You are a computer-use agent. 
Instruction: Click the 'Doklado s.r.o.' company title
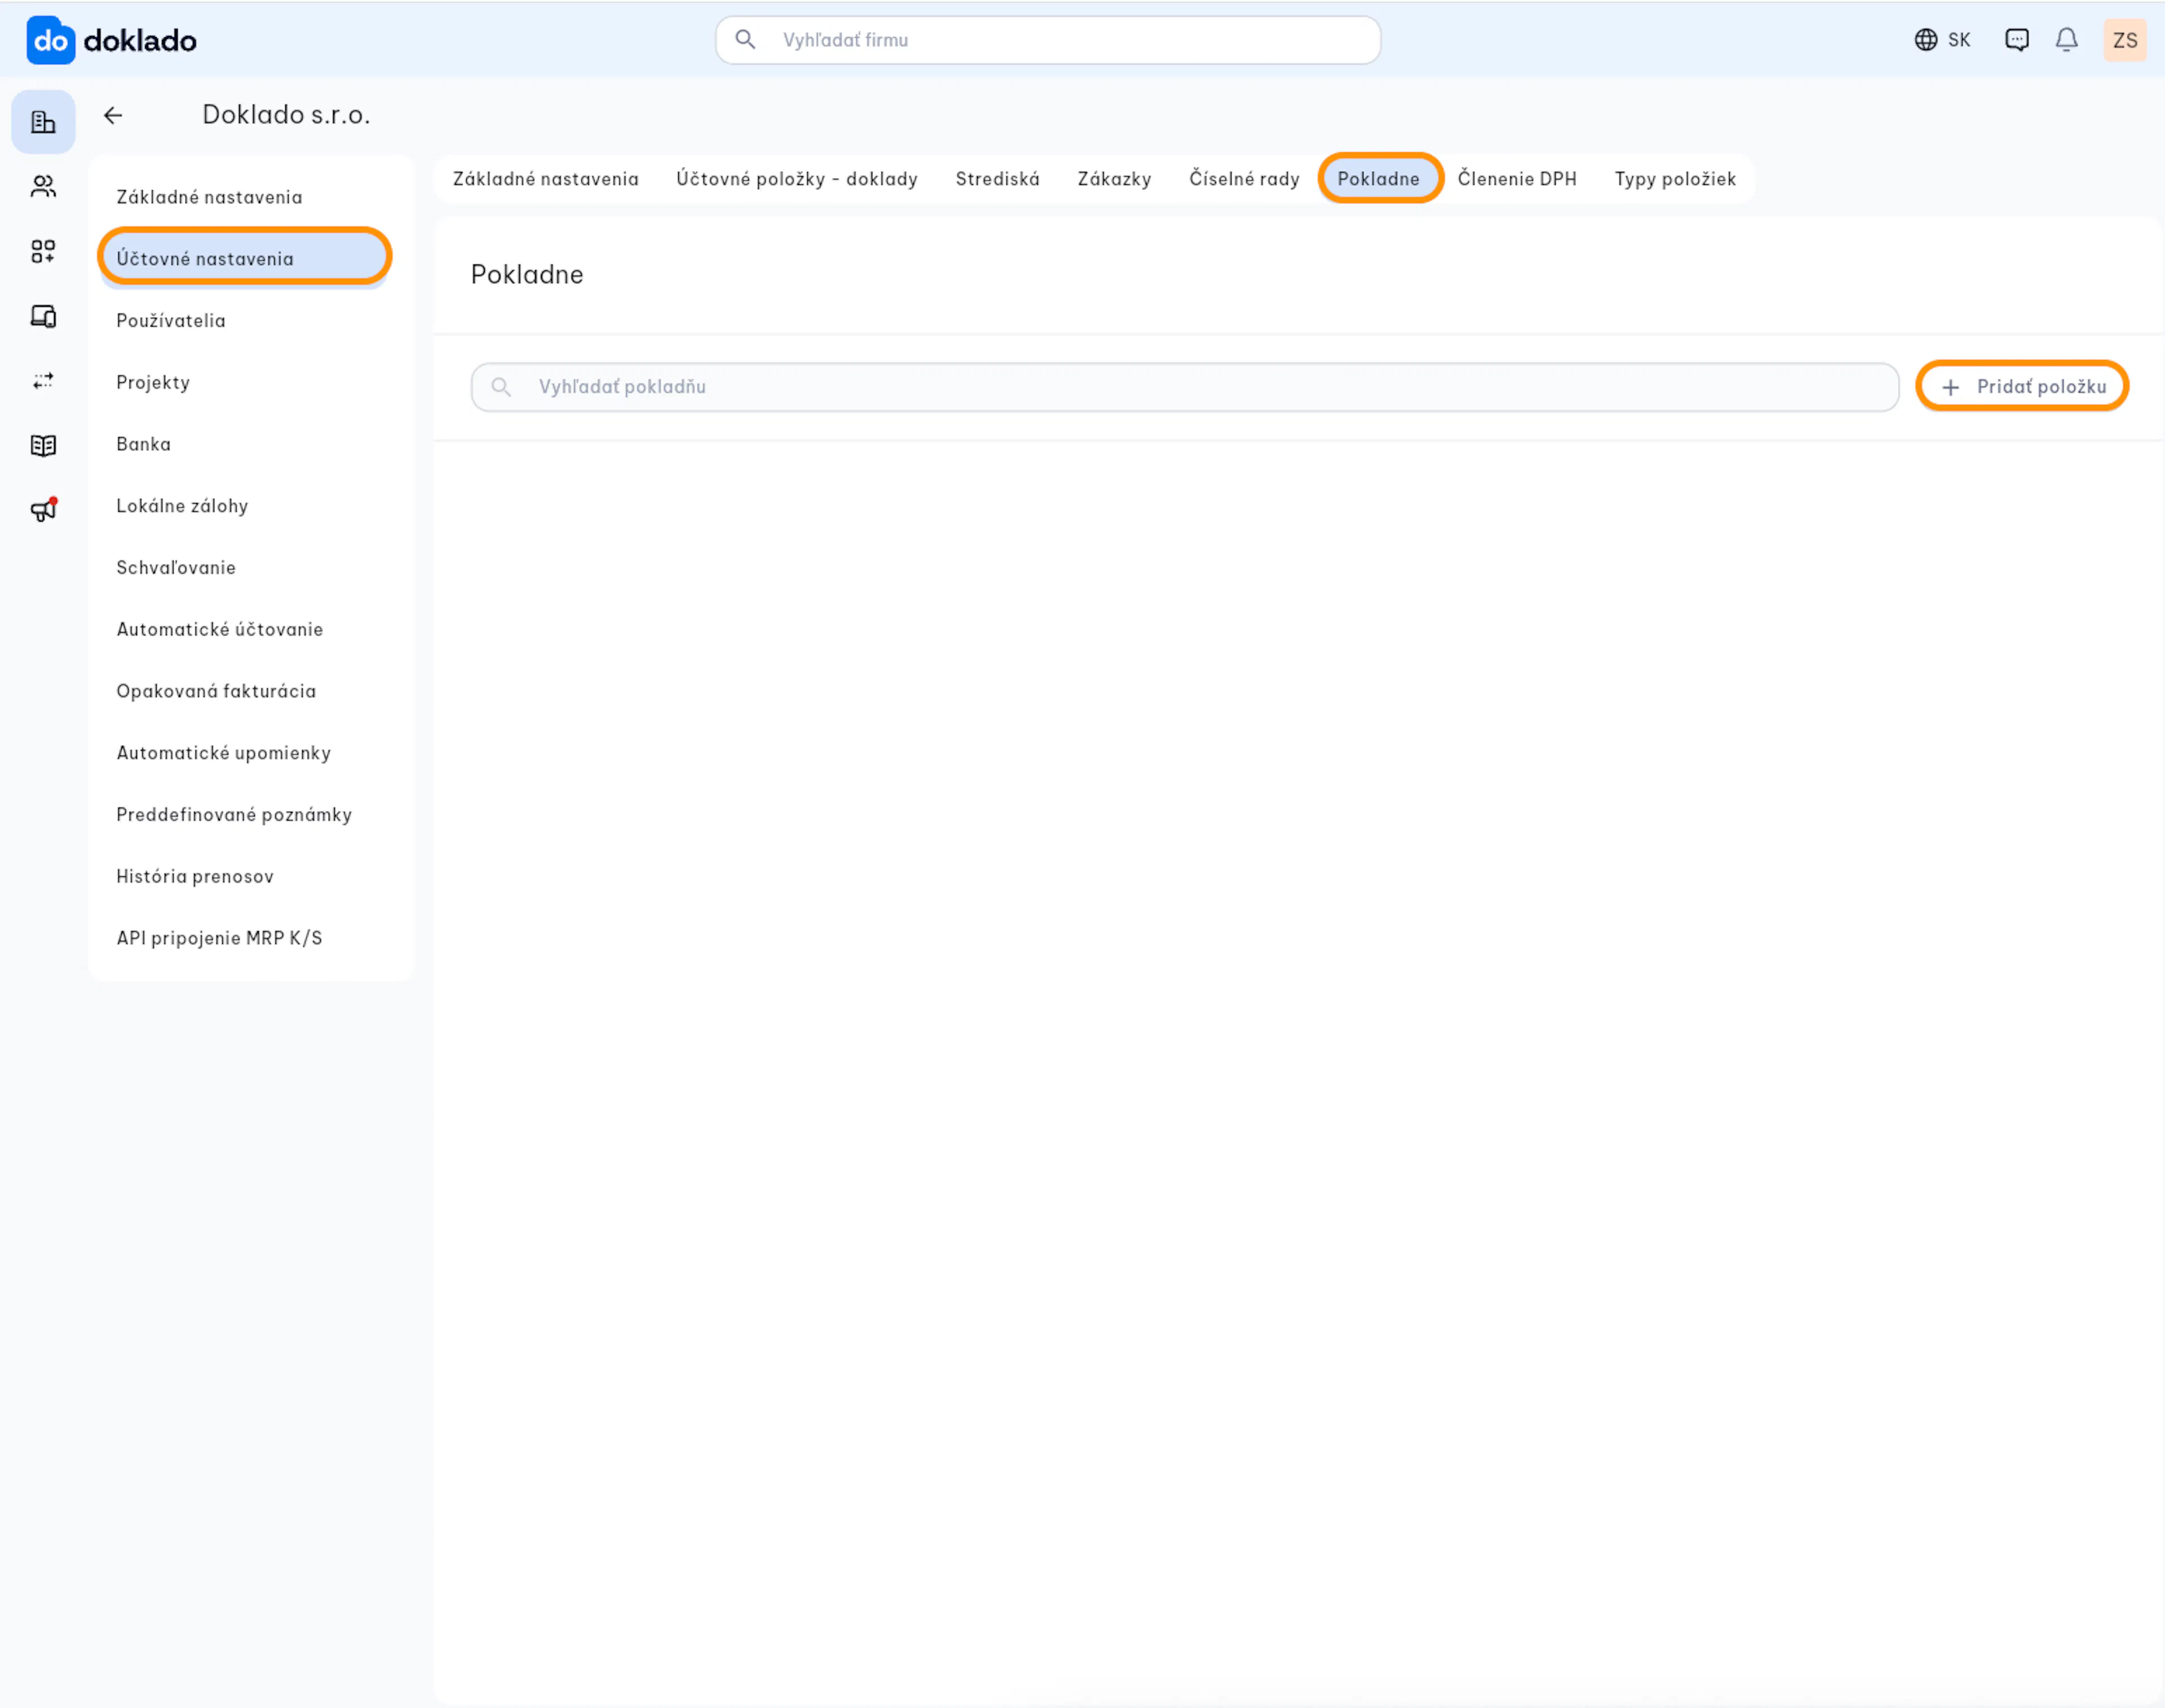286,115
